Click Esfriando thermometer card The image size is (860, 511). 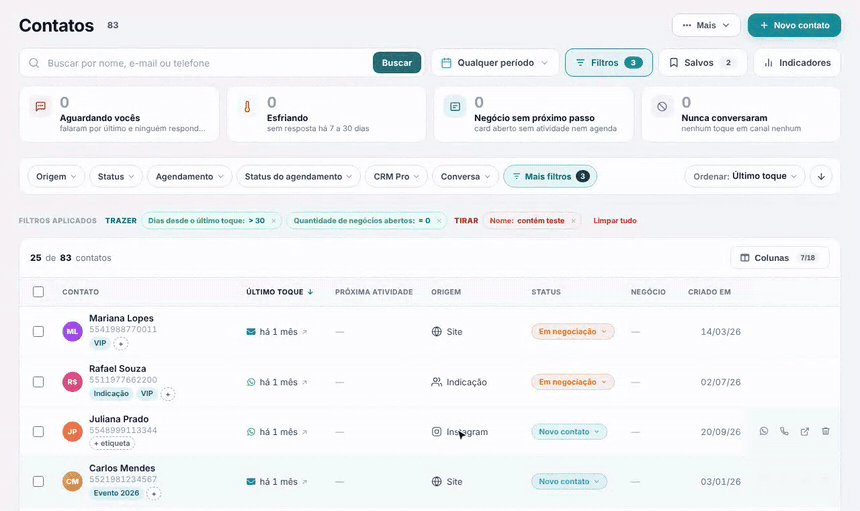pyautogui.click(x=326, y=115)
